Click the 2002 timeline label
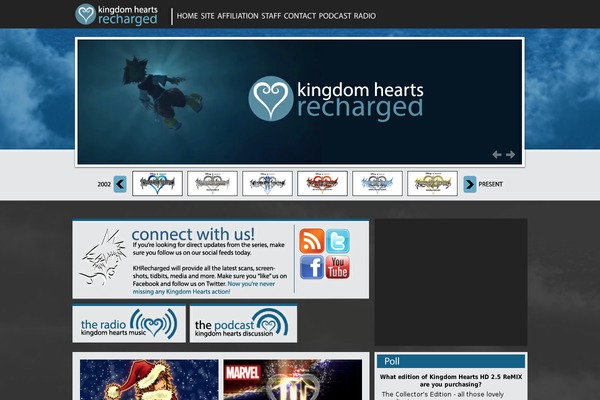The height and width of the screenshot is (400, 600). 104,184
